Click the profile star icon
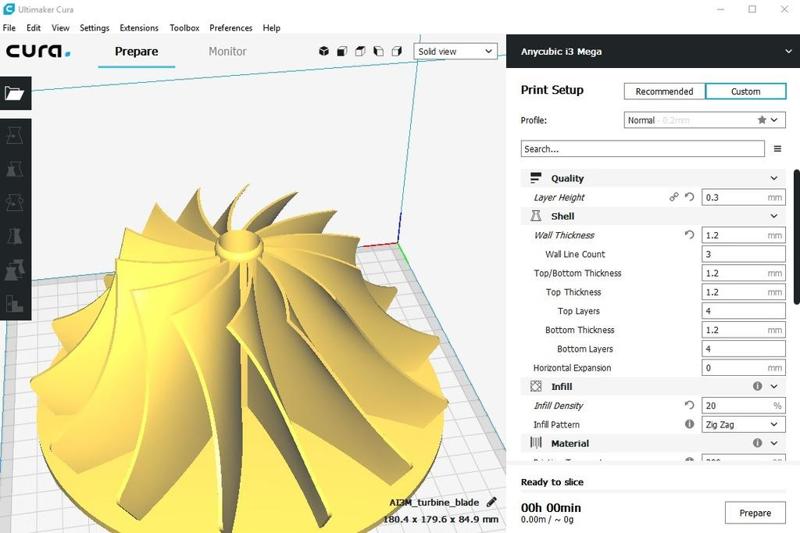 tap(762, 120)
